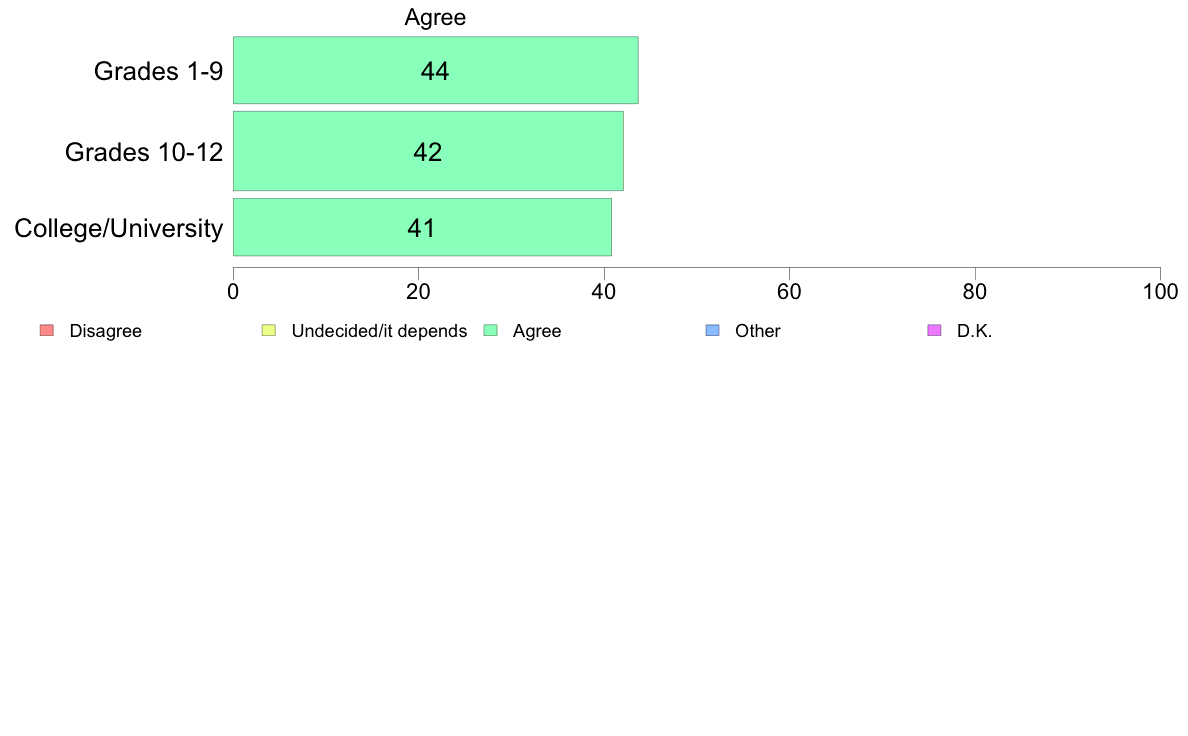The image size is (1188, 736).
Task: Click the value 44 bar label
Action: 435,71
